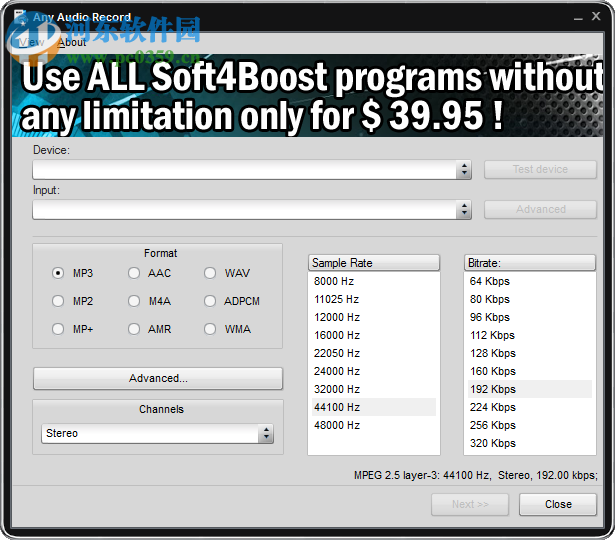Open the Input dropdown list
The width and height of the screenshot is (615, 540).
pyautogui.click(x=252, y=209)
